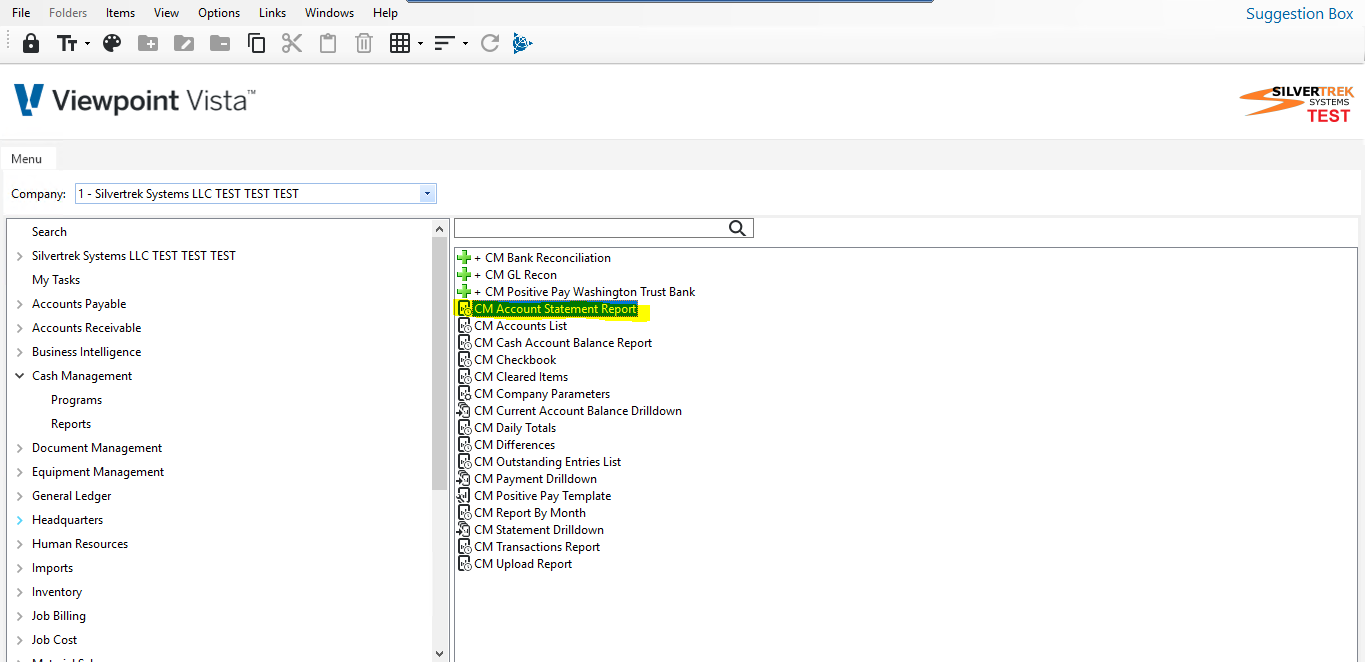Select CM Account Statement Report
Viewport: 1365px width, 662px height.
555,309
